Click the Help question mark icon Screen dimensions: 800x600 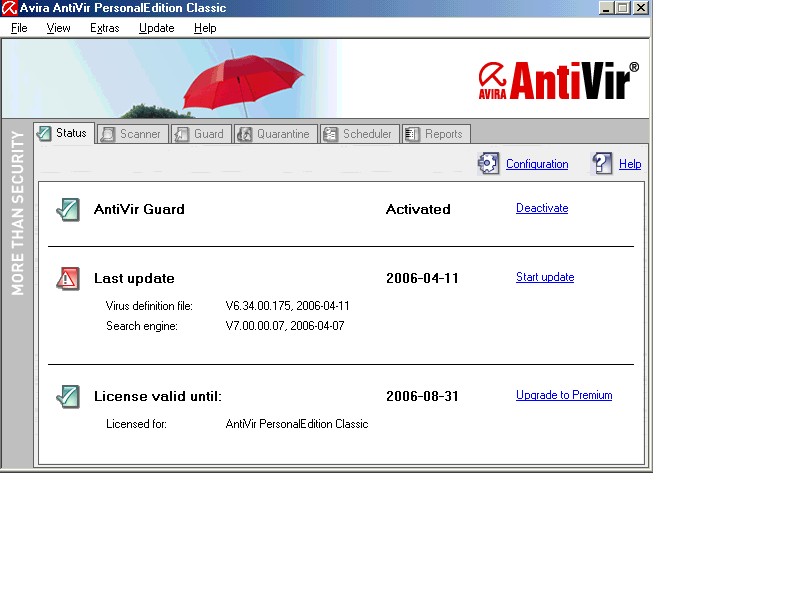602,163
